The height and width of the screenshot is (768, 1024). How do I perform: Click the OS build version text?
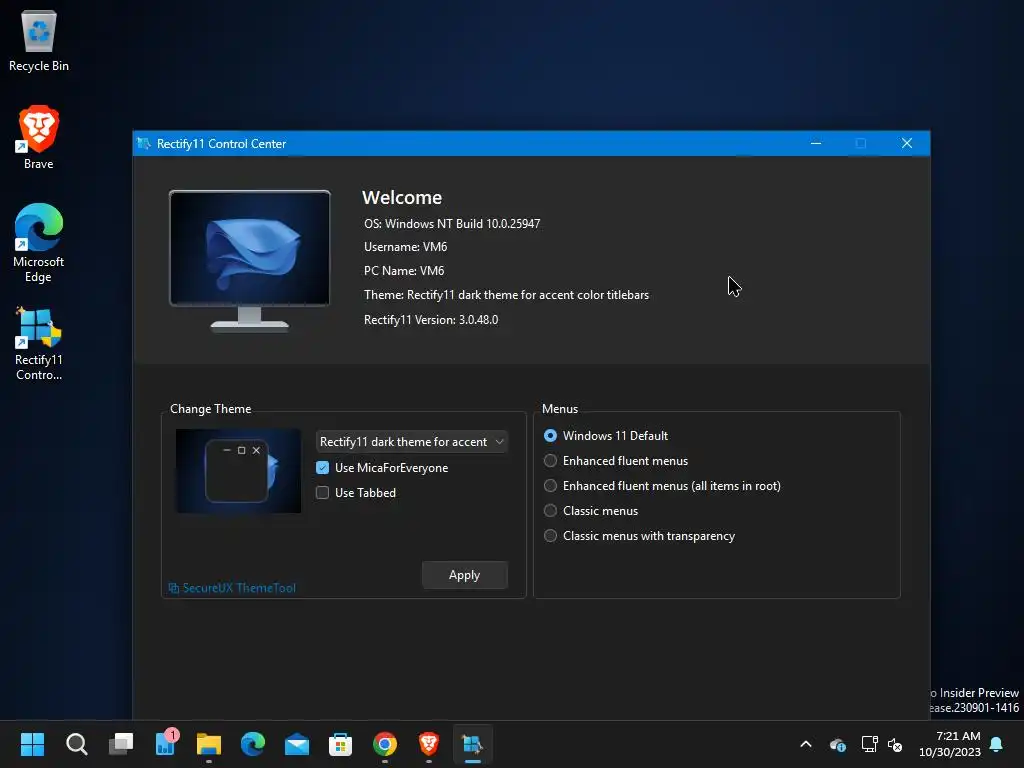[x=452, y=223]
